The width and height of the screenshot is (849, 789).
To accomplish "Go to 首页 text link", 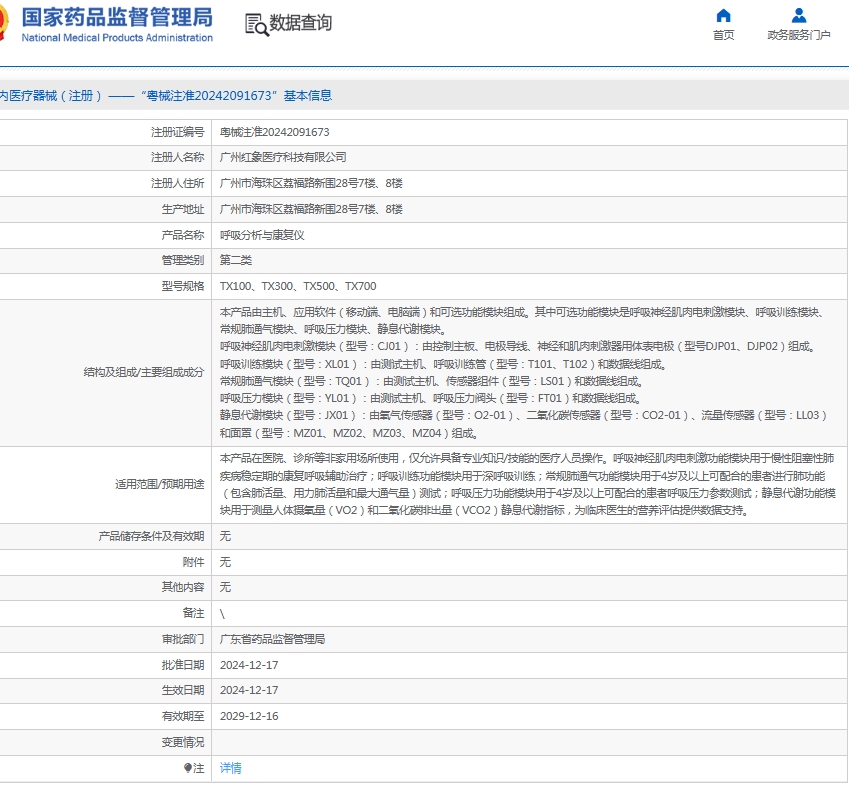I will (x=723, y=35).
